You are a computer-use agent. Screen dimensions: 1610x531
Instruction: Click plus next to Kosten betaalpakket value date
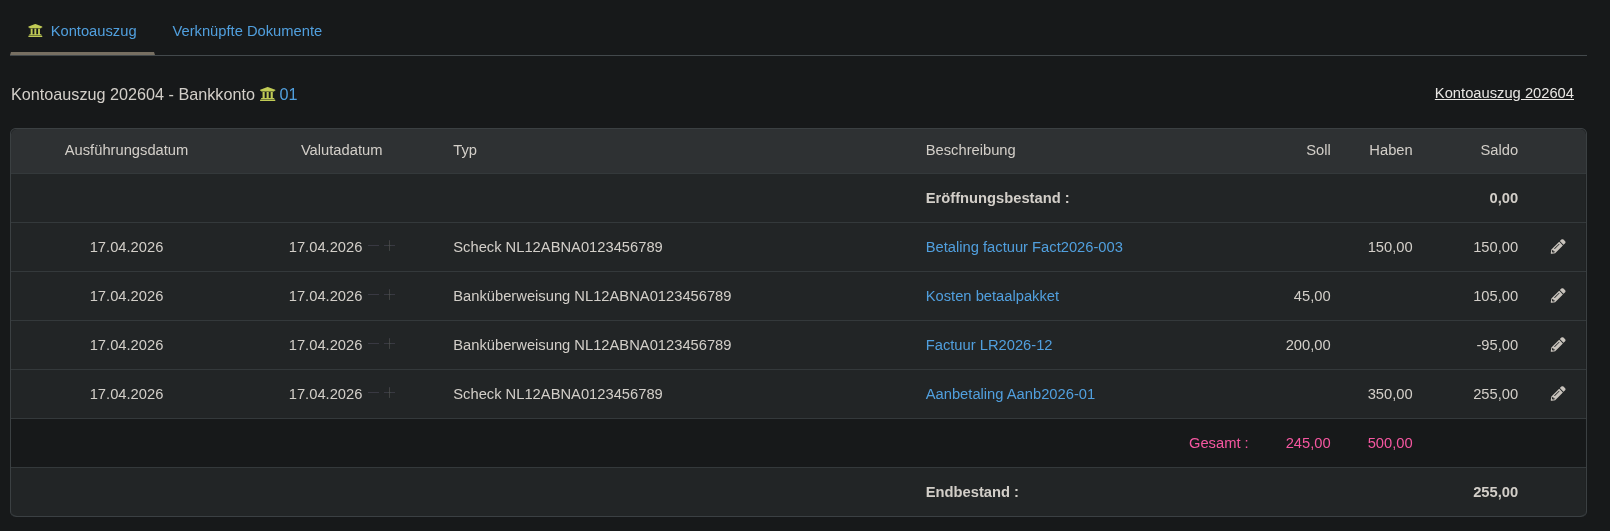pos(390,295)
